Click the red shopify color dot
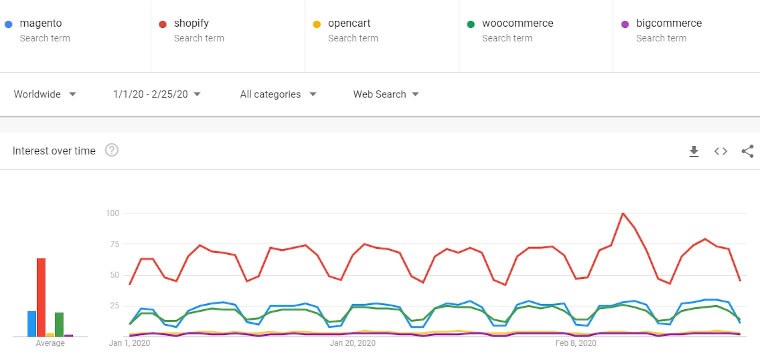Screen dimensions: 760x364 (163, 24)
